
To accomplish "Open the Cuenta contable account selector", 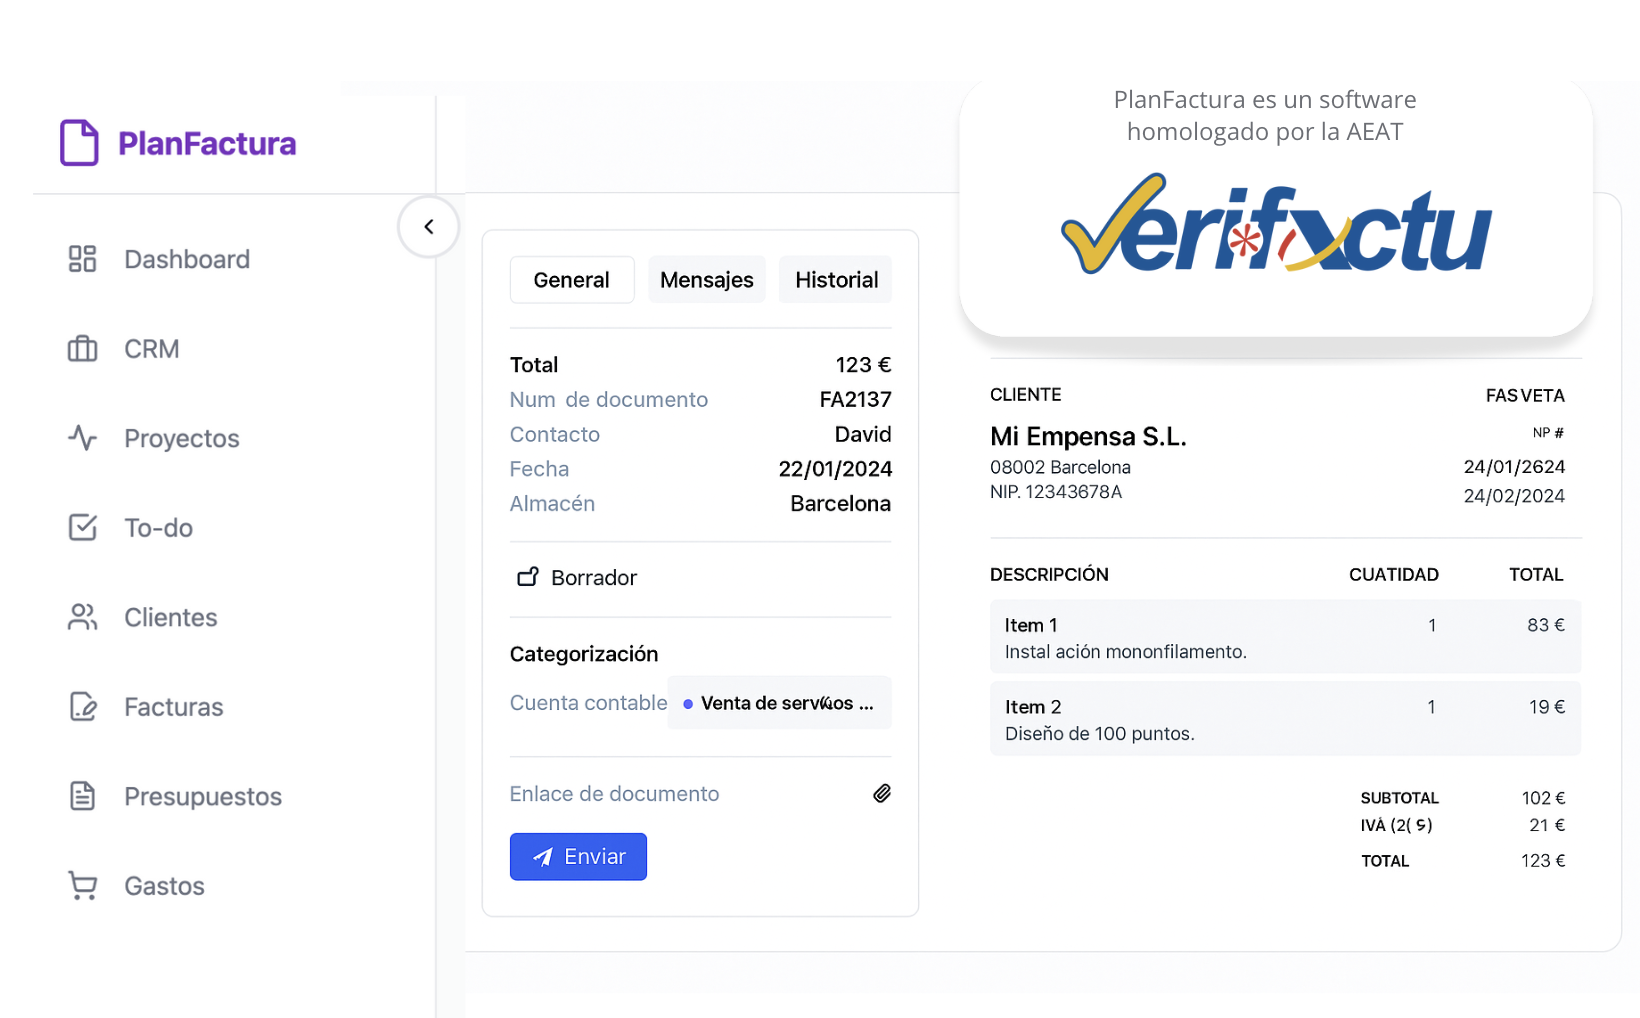I will tap(588, 702).
